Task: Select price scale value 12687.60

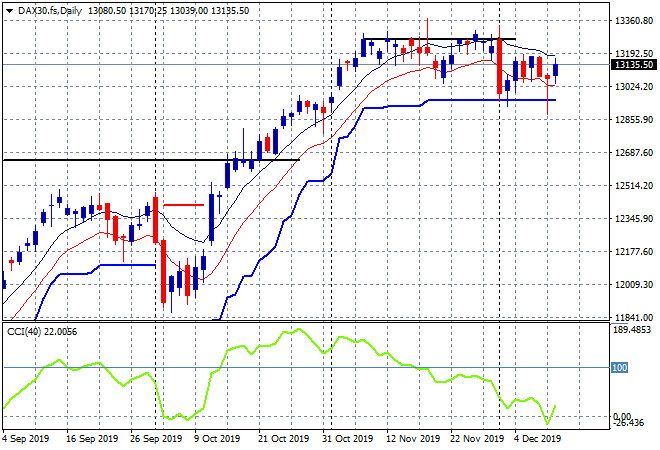Action: 634,152
